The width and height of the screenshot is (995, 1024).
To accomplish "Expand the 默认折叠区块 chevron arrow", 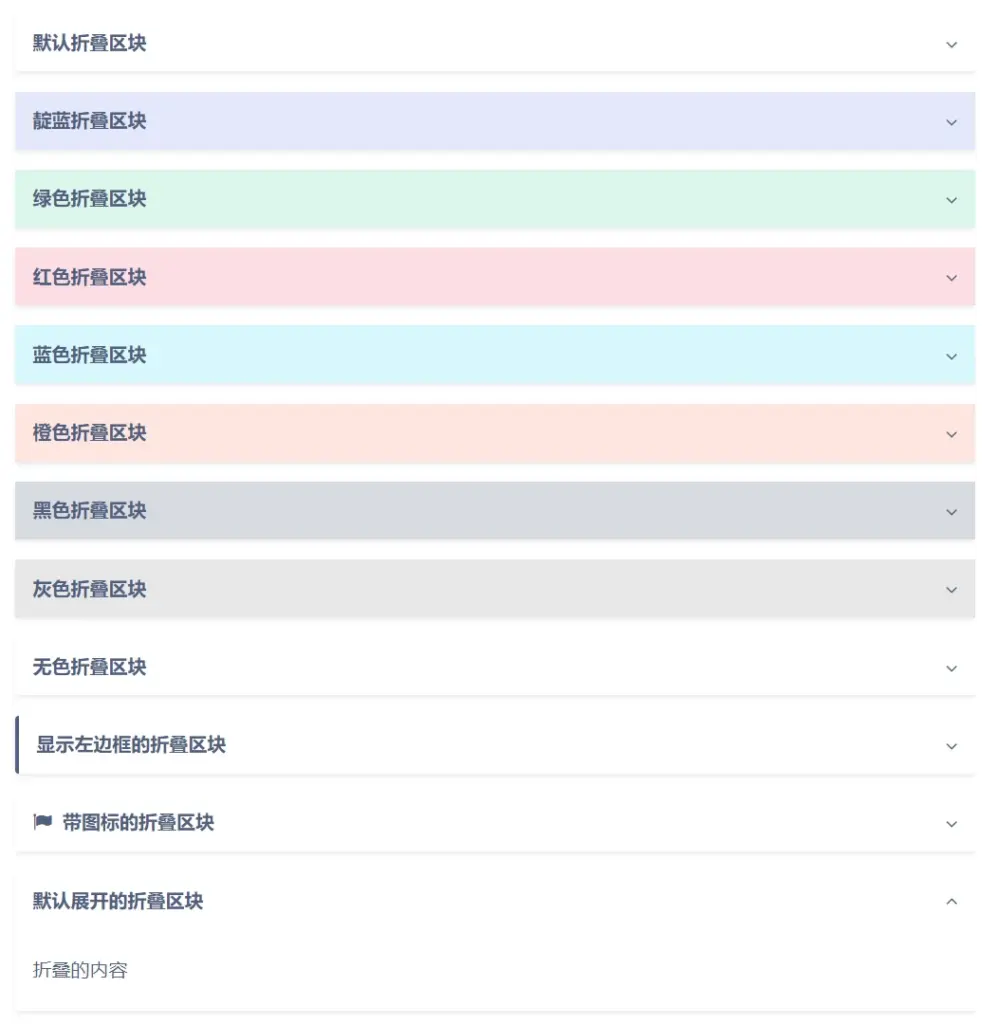I will click(951, 44).
